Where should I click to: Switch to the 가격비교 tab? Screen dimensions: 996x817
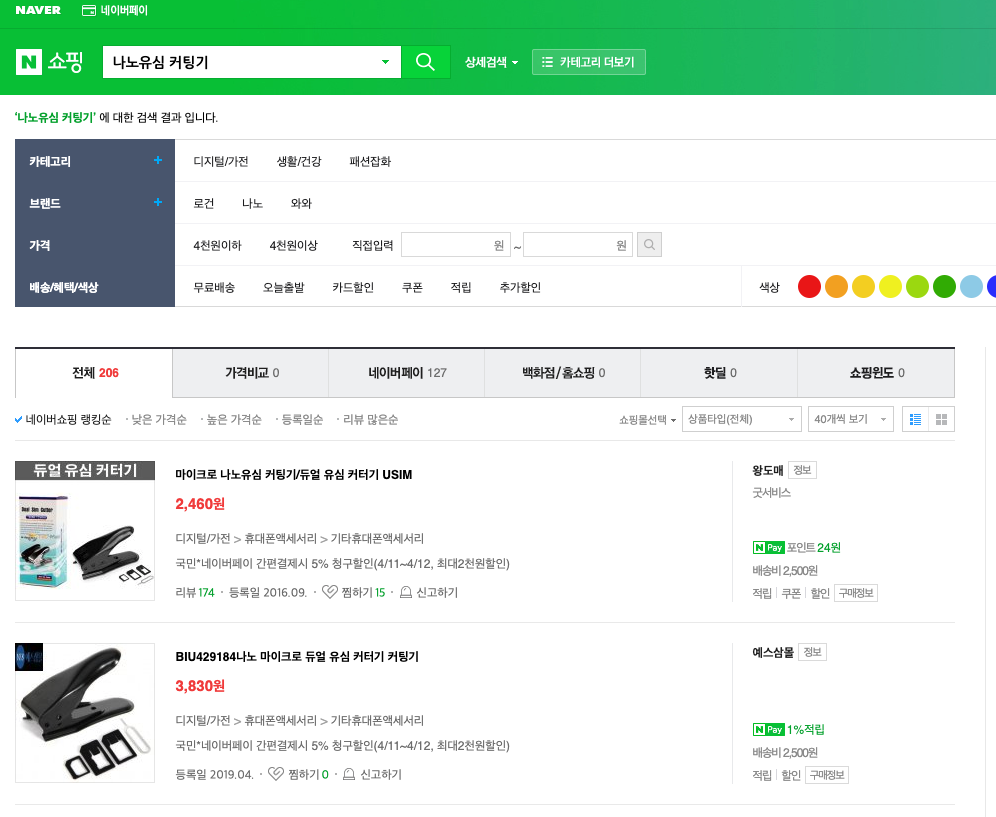coord(251,373)
